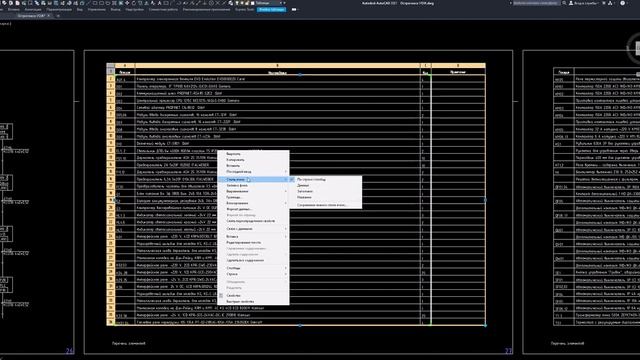Choose Вырезать in the context menu

253,154
